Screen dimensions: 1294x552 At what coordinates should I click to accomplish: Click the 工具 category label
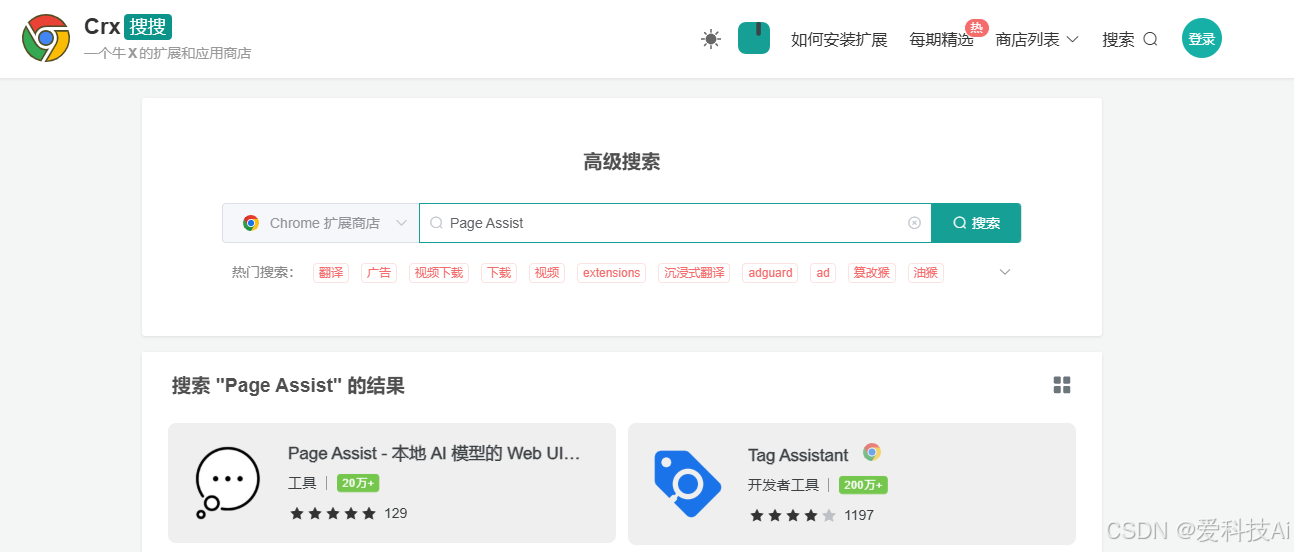coord(302,483)
